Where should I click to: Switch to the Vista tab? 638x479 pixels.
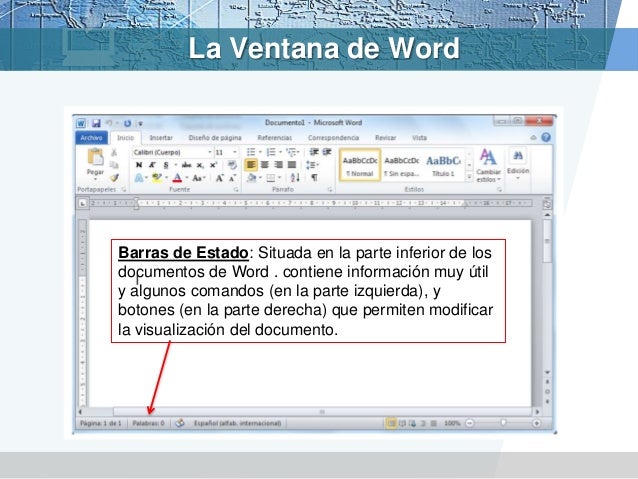pos(419,138)
